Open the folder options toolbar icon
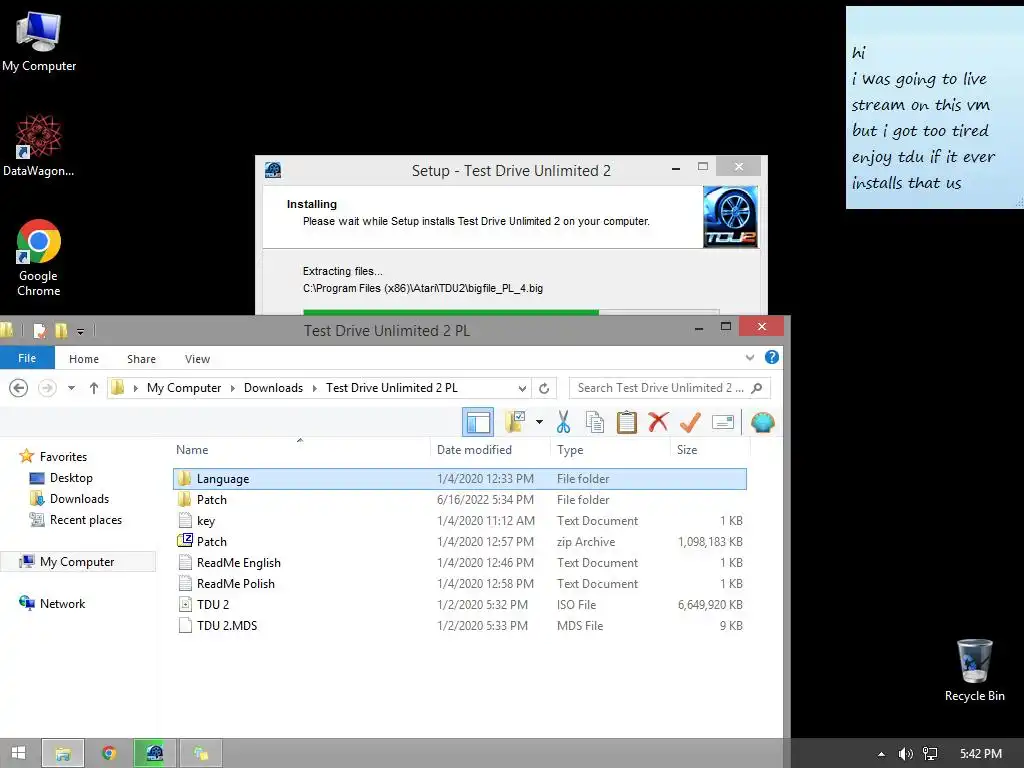This screenshot has width=1024, height=768. pyautogui.click(x=515, y=422)
